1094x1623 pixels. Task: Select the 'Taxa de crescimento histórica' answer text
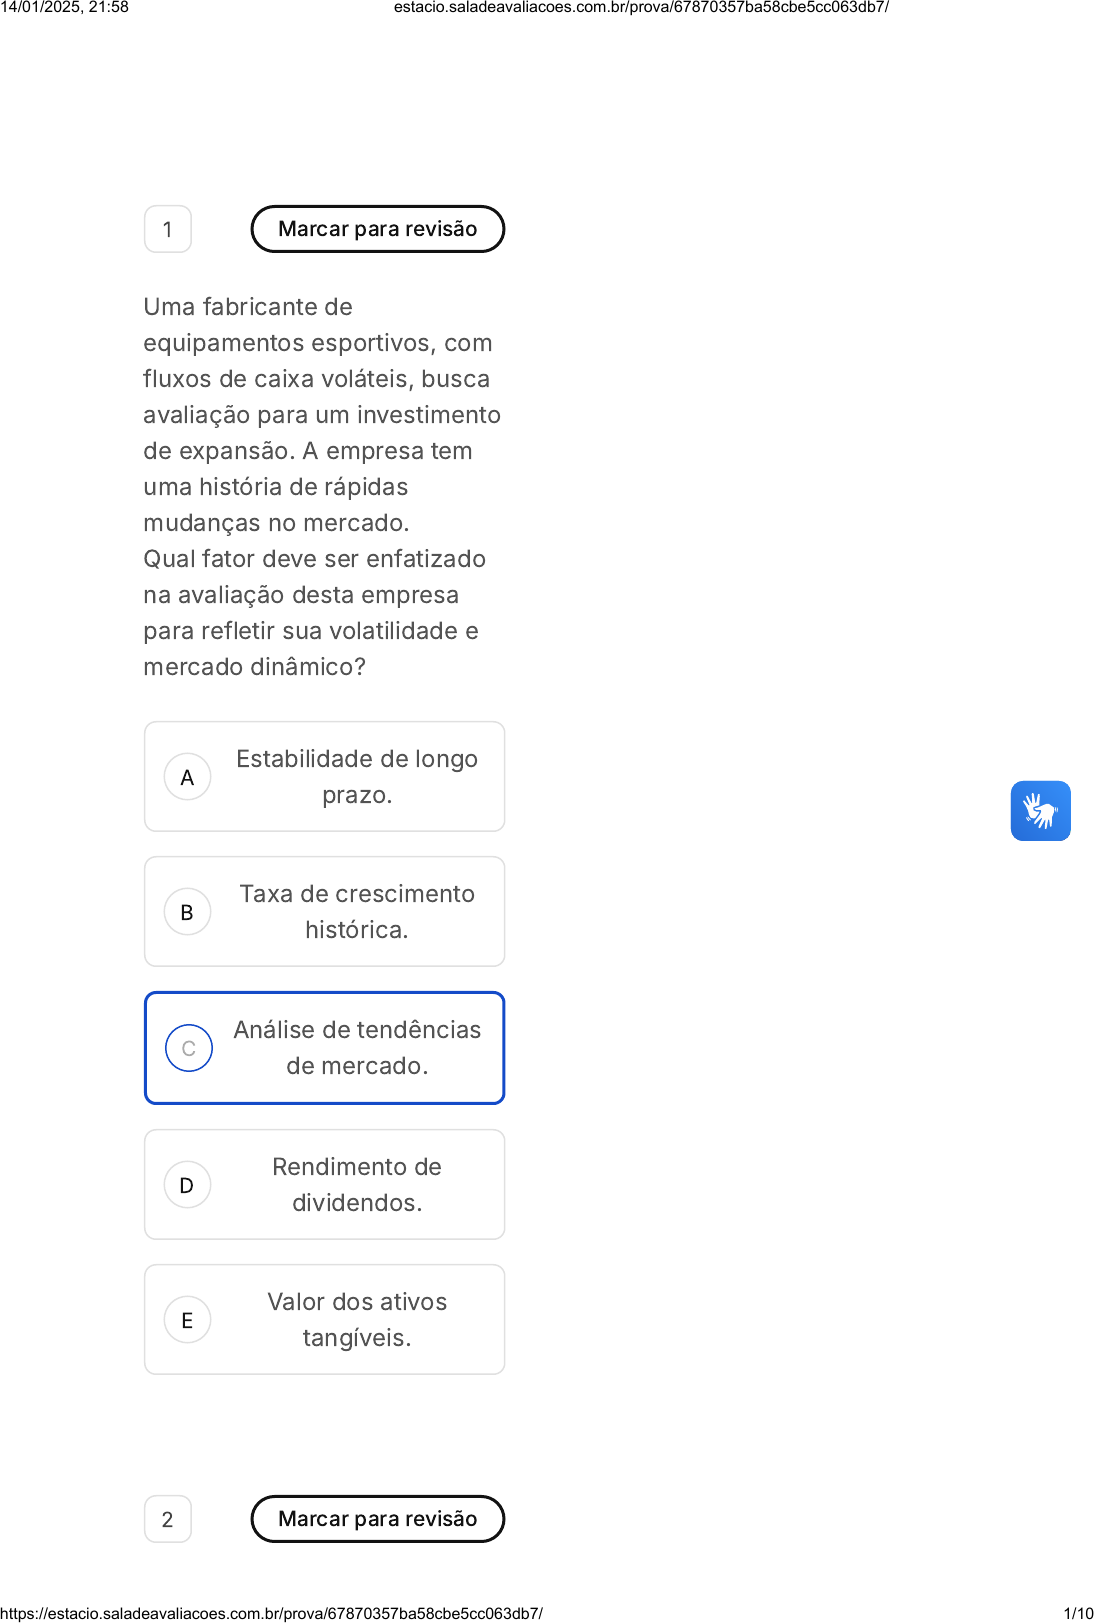[x=357, y=912]
